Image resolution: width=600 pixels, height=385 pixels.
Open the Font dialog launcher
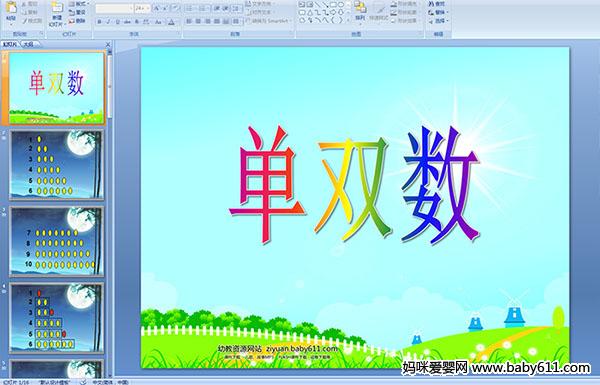coord(178,34)
